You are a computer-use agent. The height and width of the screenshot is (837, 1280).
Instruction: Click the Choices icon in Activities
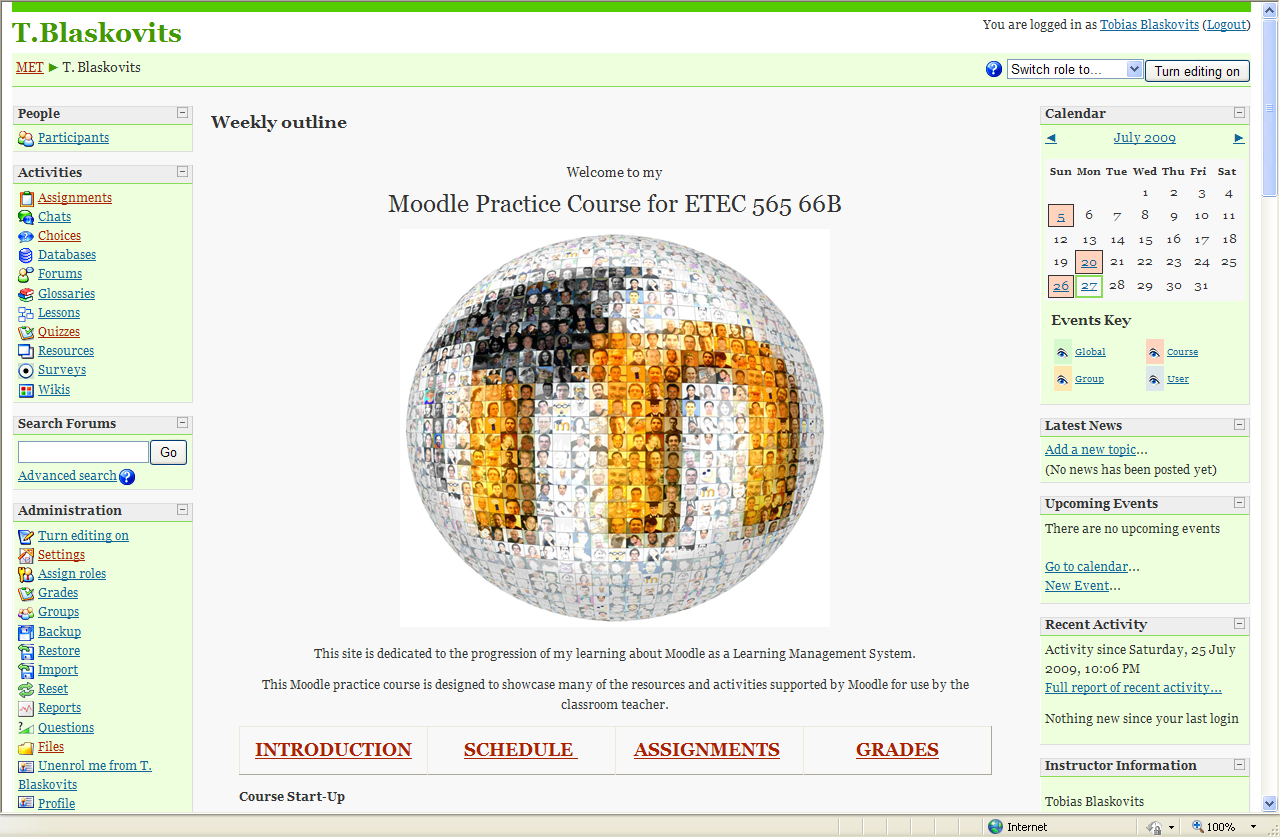tap(26, 236)
